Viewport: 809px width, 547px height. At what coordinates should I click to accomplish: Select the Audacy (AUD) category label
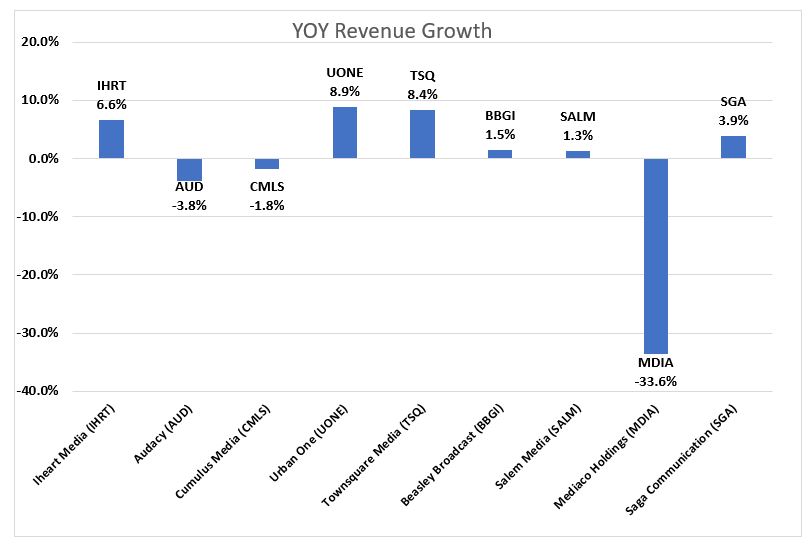coord(163,433)
